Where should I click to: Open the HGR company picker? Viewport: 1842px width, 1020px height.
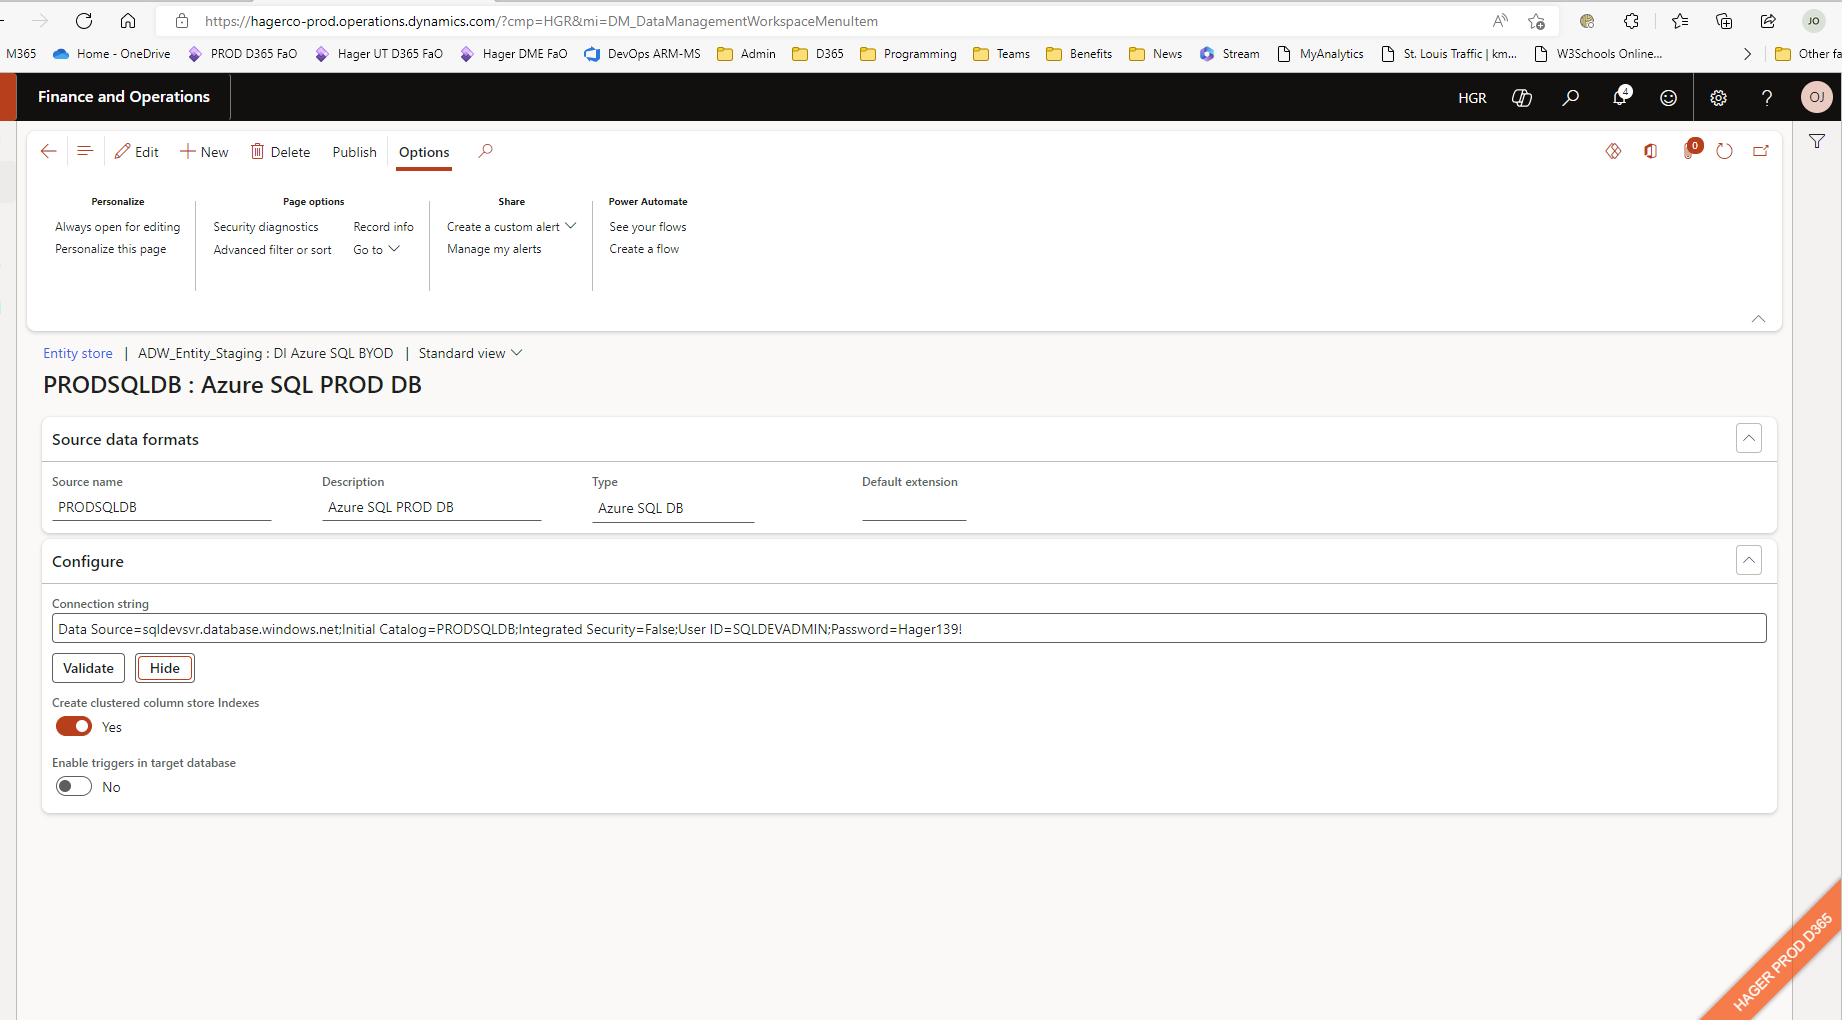[x=1472, y=98]
